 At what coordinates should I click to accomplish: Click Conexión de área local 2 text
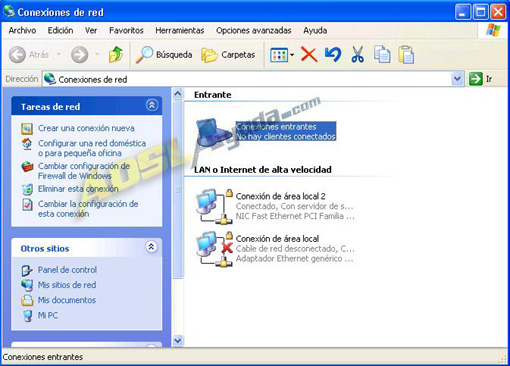[280, 196]
